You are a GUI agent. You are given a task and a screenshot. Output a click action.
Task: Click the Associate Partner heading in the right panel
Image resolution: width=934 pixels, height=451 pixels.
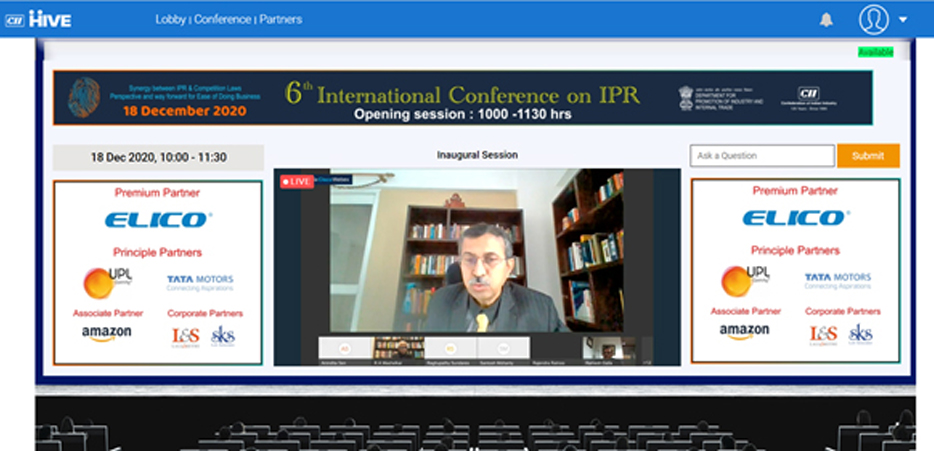tap(745, 312)
